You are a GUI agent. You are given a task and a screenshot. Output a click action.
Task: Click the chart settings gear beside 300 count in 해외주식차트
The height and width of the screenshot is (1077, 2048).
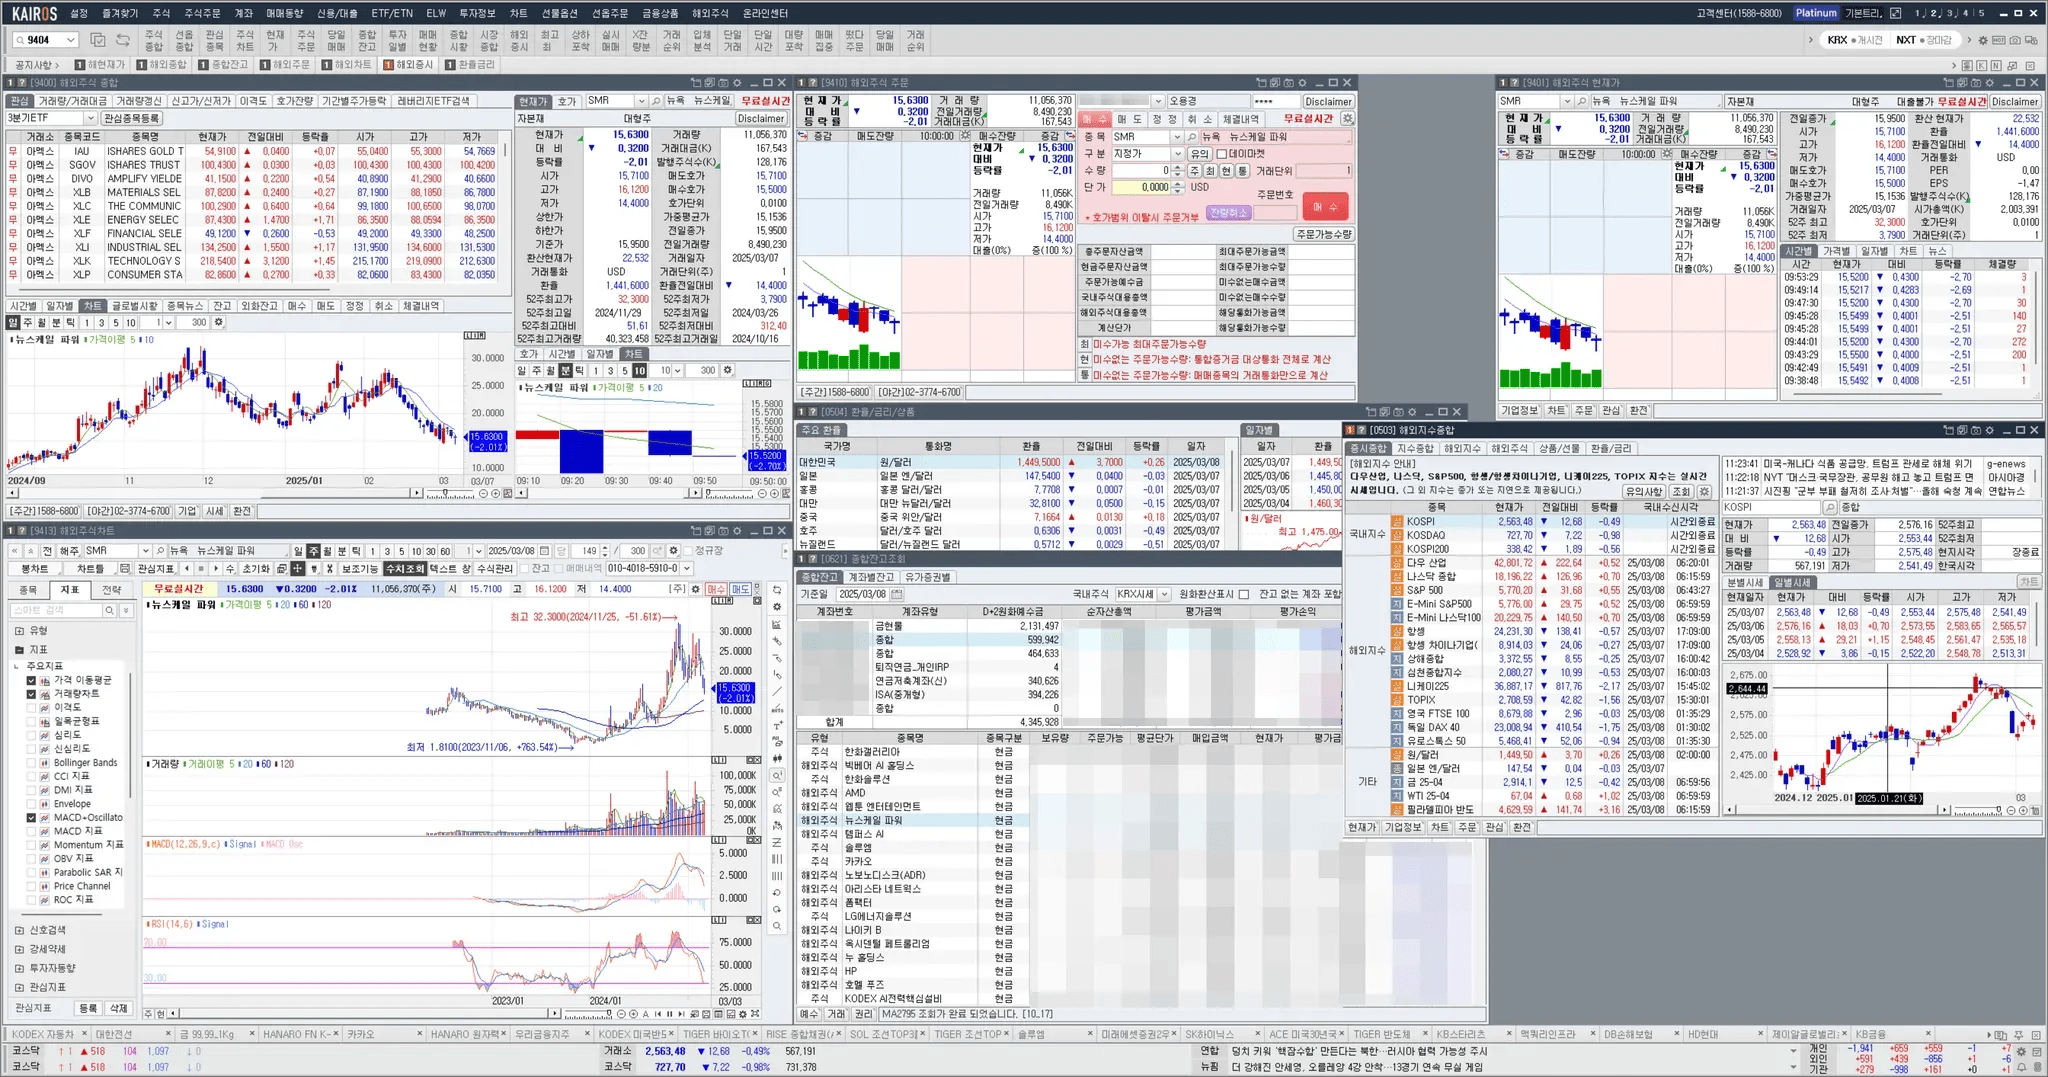pos(674,551)
